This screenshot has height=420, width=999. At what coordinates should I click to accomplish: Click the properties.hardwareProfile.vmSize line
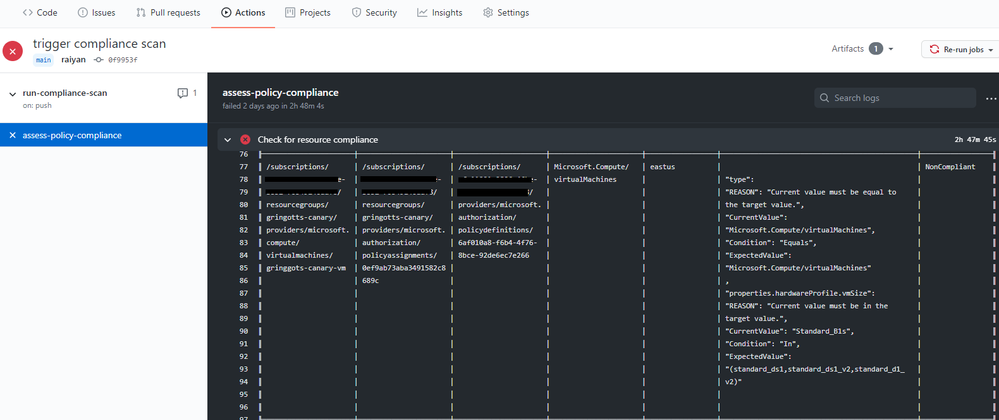[801, 293]
